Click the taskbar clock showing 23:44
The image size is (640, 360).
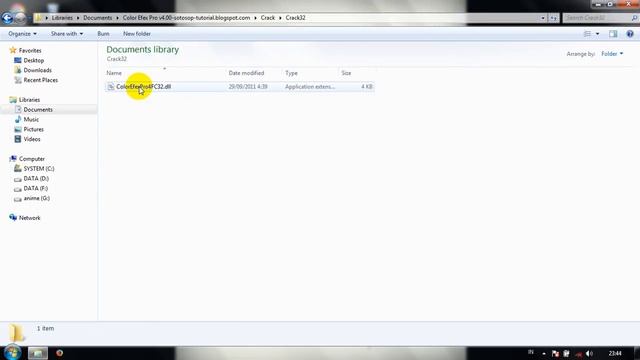pos(615,353)
